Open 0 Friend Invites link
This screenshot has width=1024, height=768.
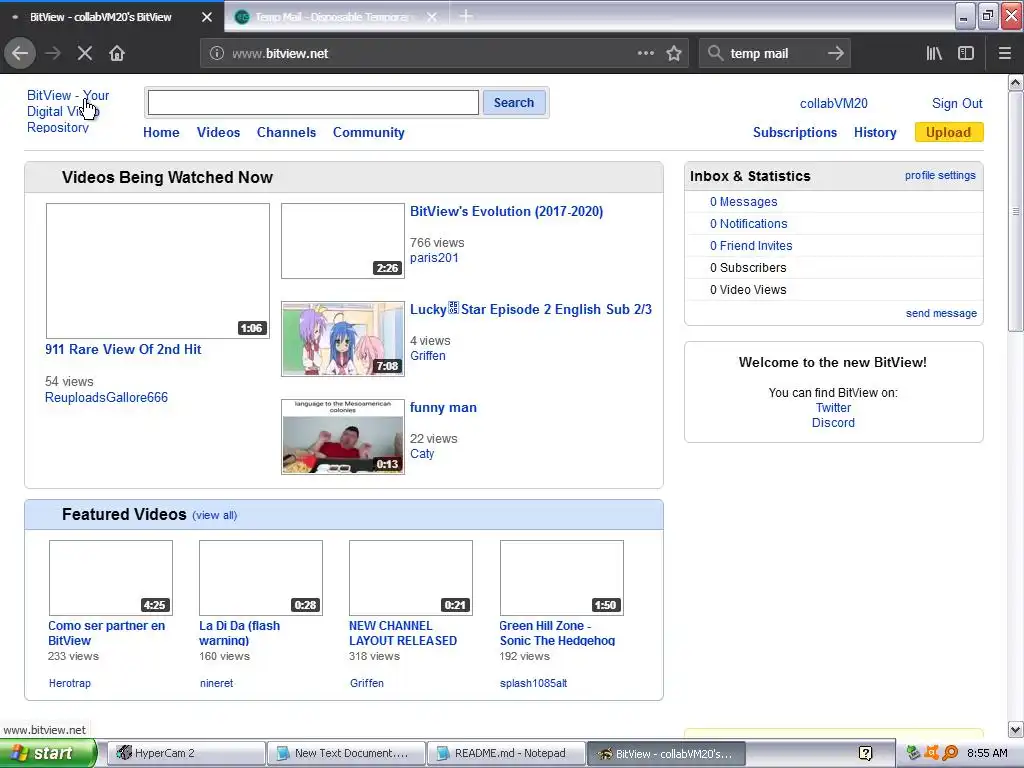751,246
